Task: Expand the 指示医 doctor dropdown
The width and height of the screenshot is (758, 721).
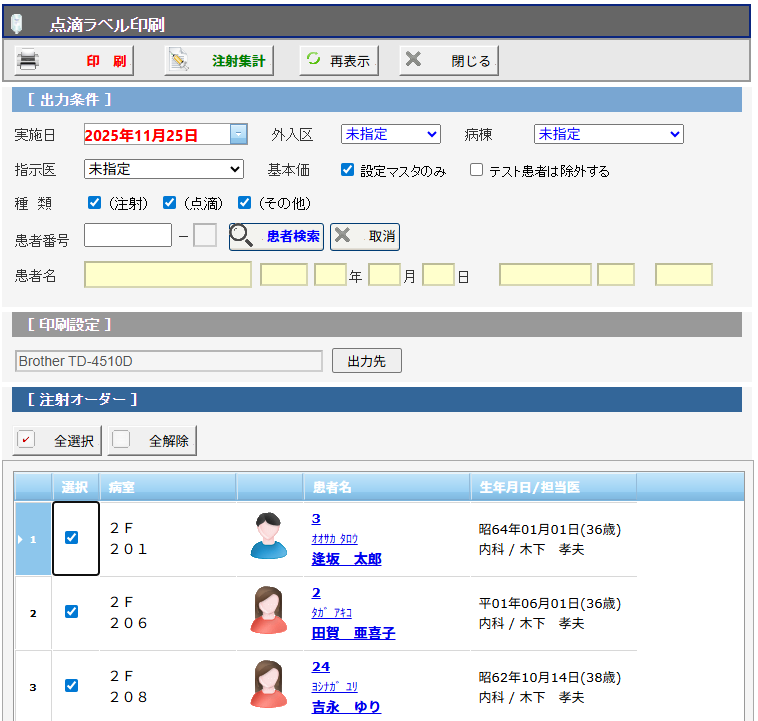Action: pos(164,169)
